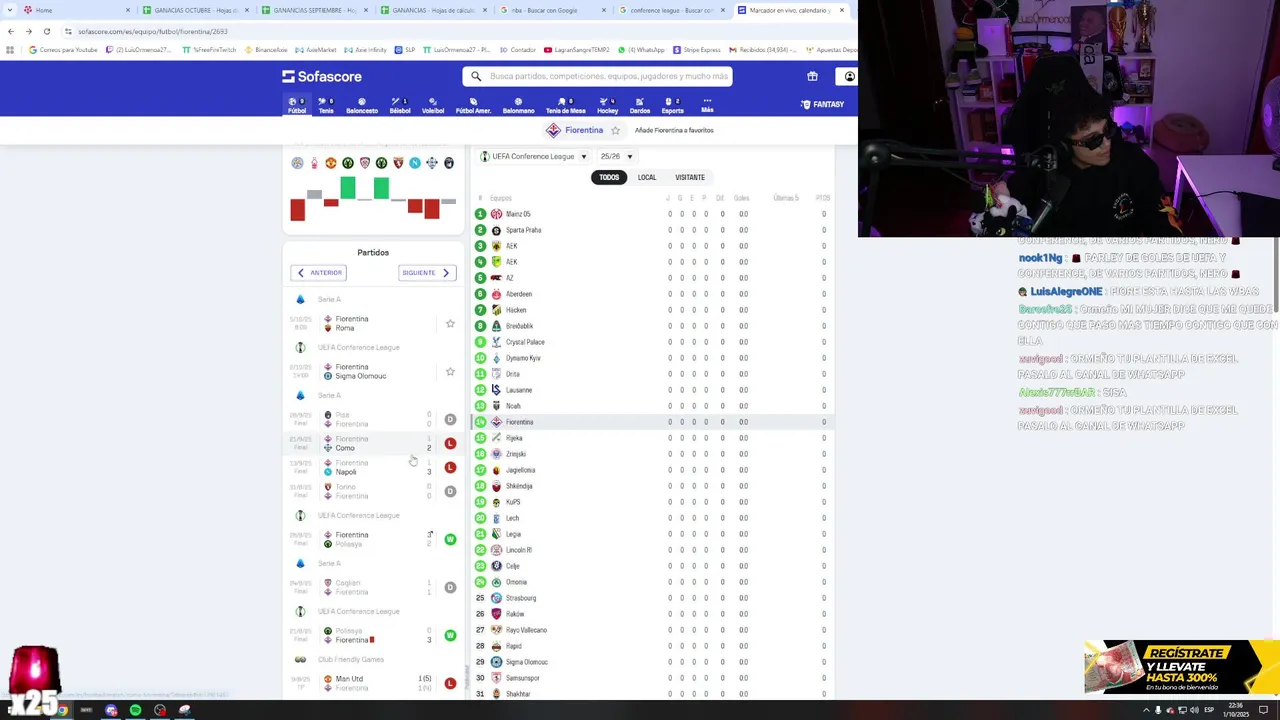Click the search magnifier icon
Image resolution: width=1280 pixels, height=720 pixels.
click(x=476, y=76)
